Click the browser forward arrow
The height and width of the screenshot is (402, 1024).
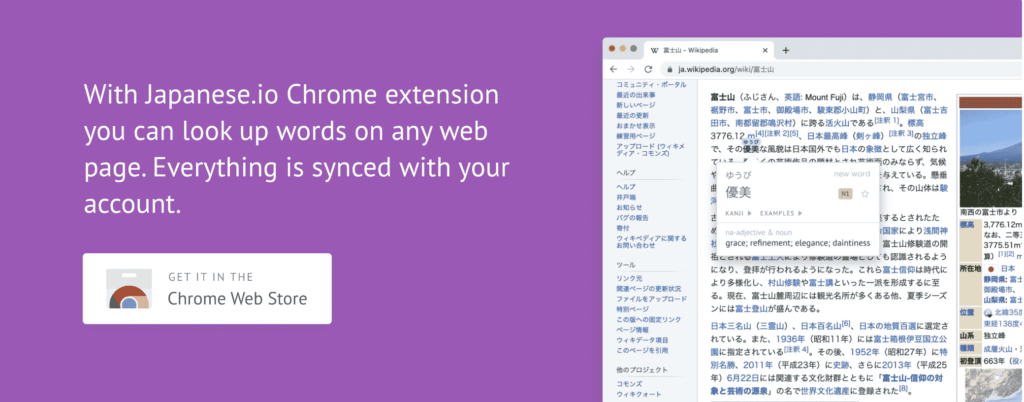tap(630, 69)
